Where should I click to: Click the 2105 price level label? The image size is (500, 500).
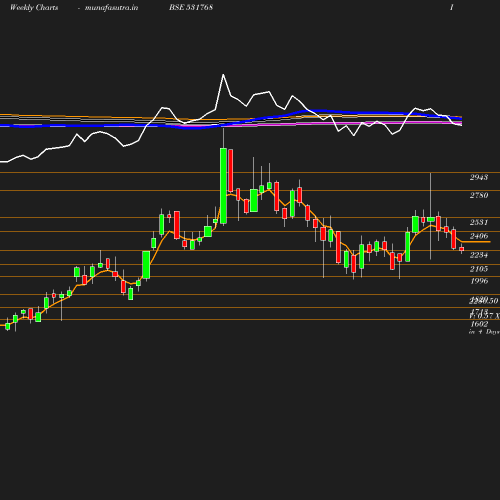[479, 269]
